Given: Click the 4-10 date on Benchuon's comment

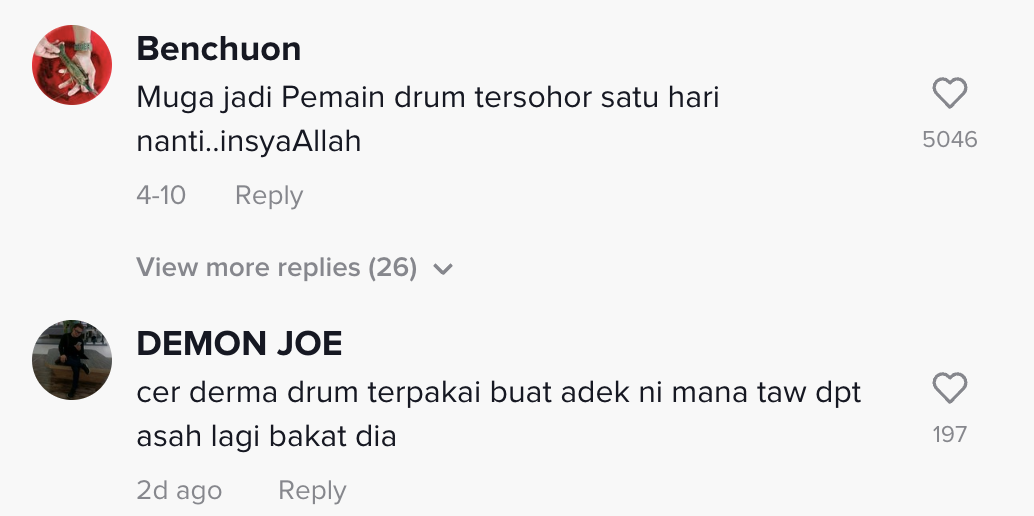Looking at the screenshot, I should [161, 195].
